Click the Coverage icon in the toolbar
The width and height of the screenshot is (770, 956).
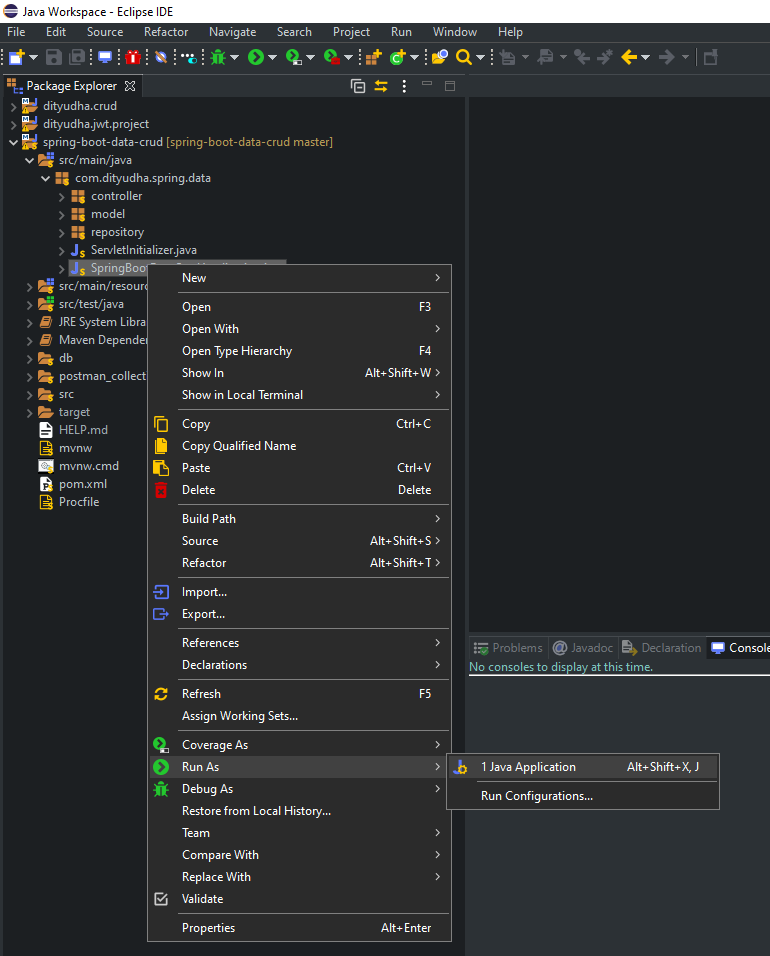click(x=295, y=57)
